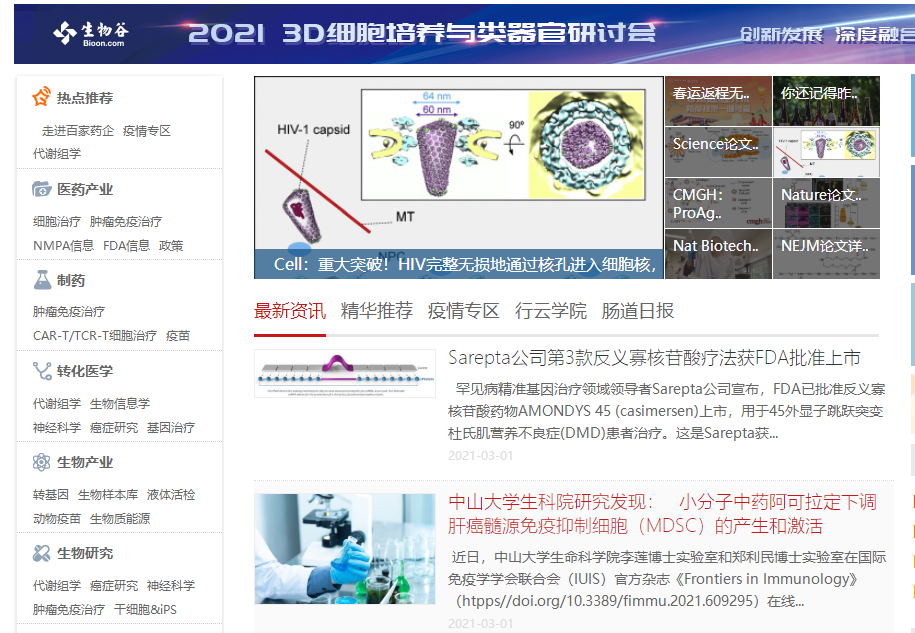Viewport: 915px width, 633px height.
Task: Click the 生物谷 Bioon.com logo
Action: click(90, 34)
